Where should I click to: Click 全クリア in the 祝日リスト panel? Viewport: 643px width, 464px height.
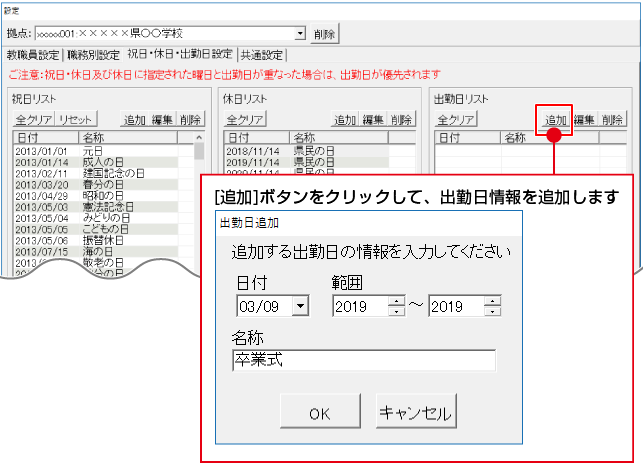pos(33,120)
